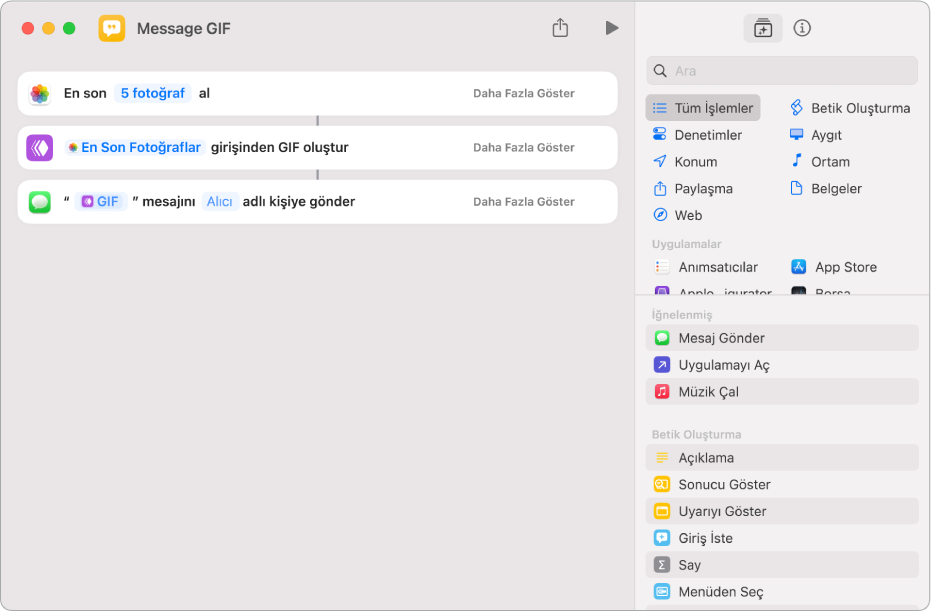This screenshot has width=931, height=612.
Task: Add pinned Müzik Çal action
Action: point(782,392)
